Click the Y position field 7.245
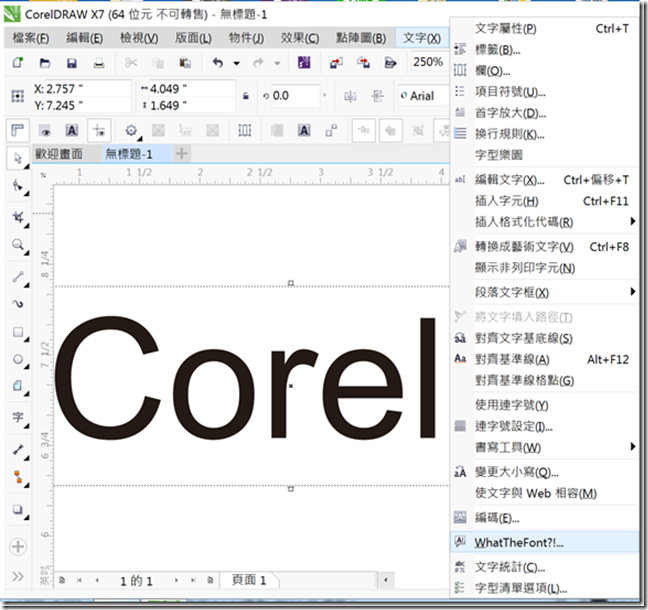The height and width of the screenshot is (610, 648). (x=88, y=105)
